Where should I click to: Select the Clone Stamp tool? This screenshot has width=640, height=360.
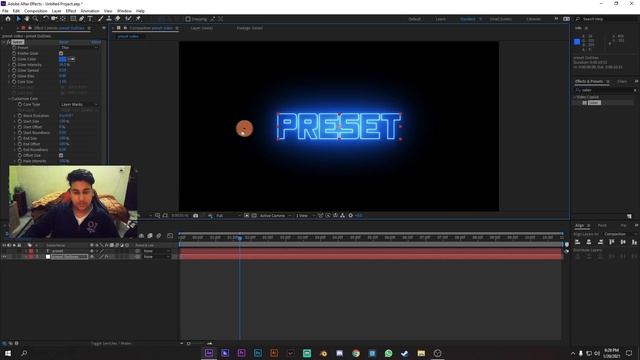coord(109,19)
